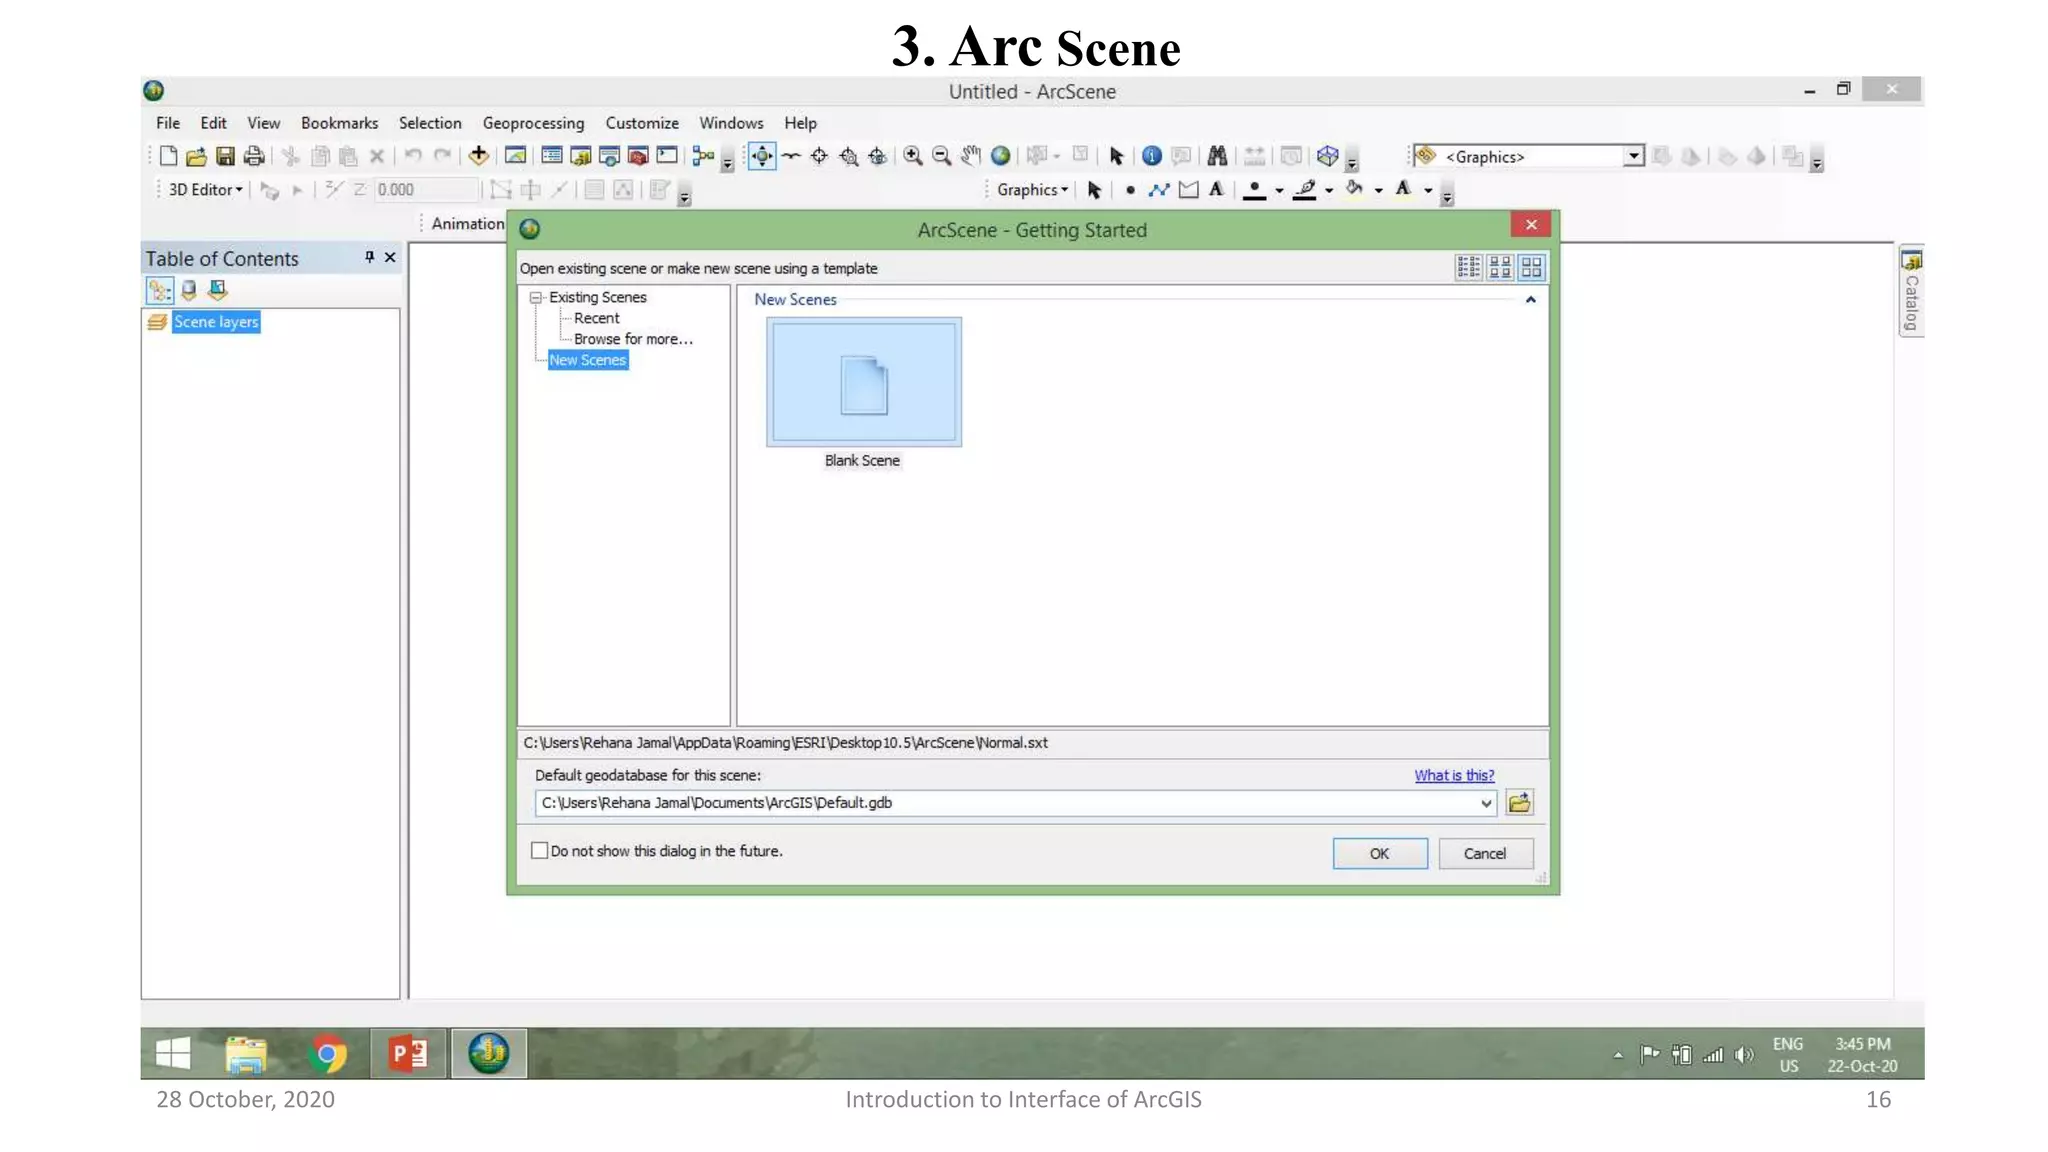Switch dialog to list view mode
The width and height of the screenshot is (2048, 1152).
1469,267
